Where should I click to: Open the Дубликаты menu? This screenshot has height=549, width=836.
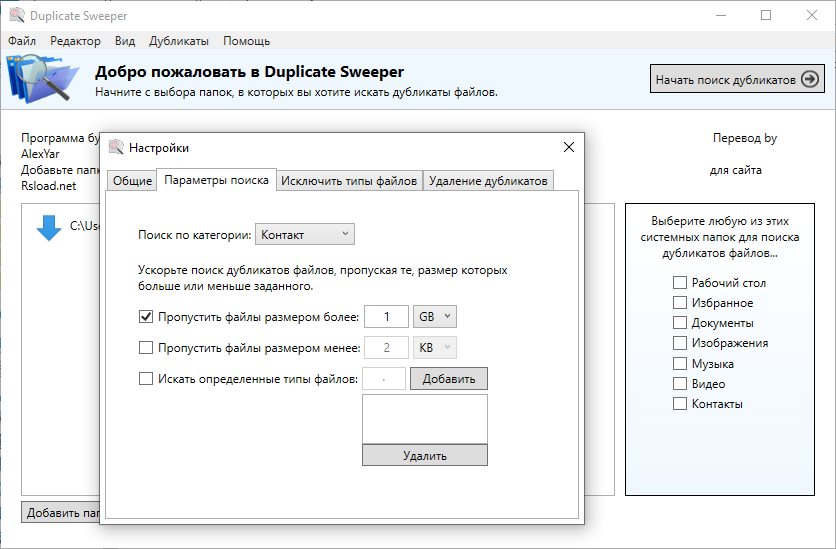pyautogui.click(x=179, y=41)
